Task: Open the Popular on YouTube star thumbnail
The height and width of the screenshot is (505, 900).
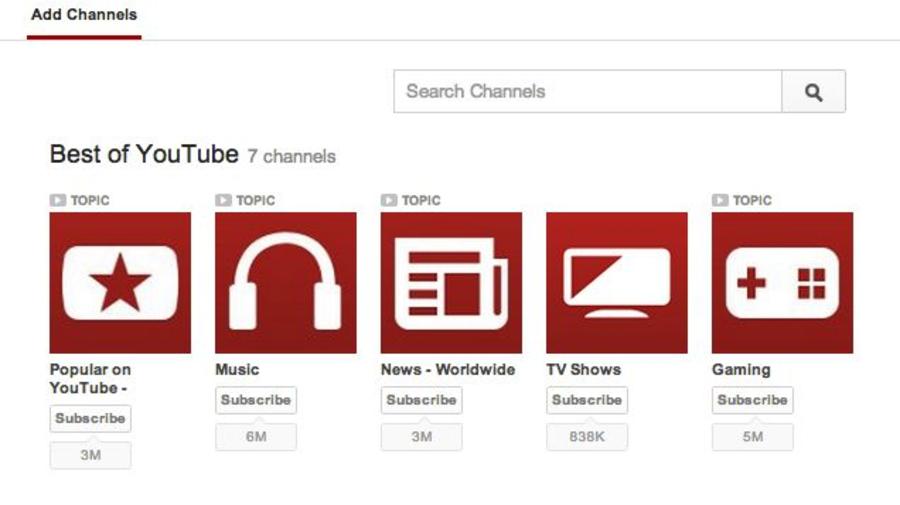Action: 120,283
